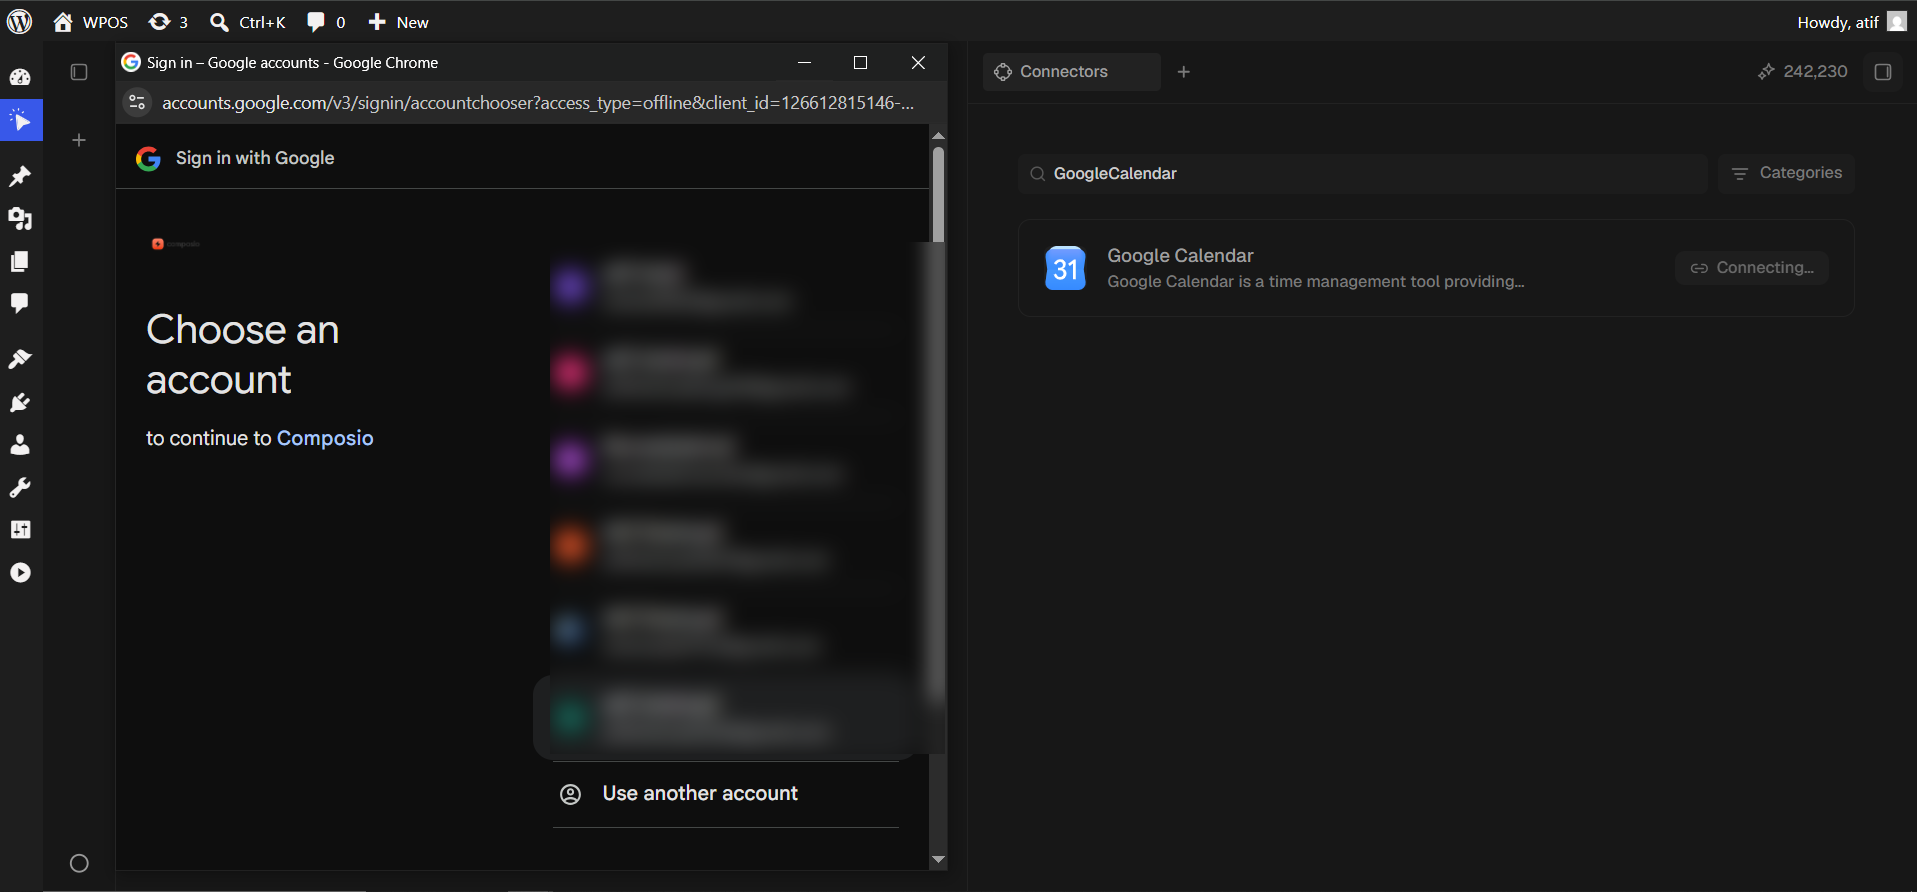View site information icon in Chrome address bar
This screenshot has width=1917, height=892.
[138, 102]
